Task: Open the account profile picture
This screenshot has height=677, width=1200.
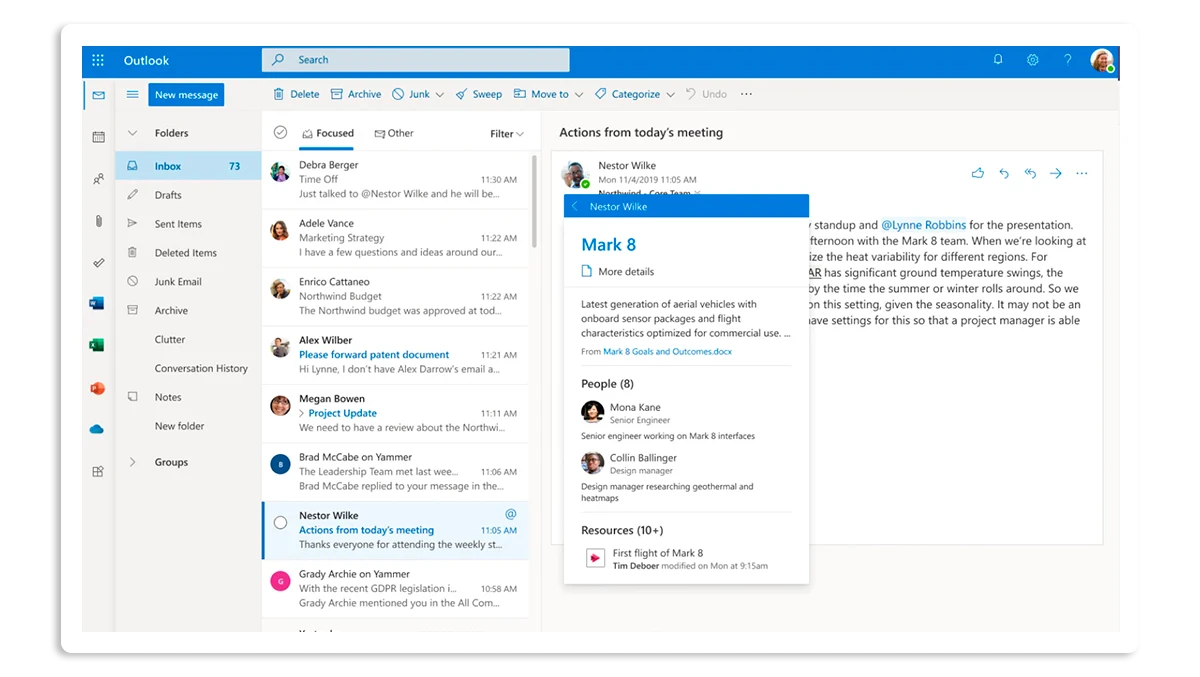Action: (x=1102, y=60)
